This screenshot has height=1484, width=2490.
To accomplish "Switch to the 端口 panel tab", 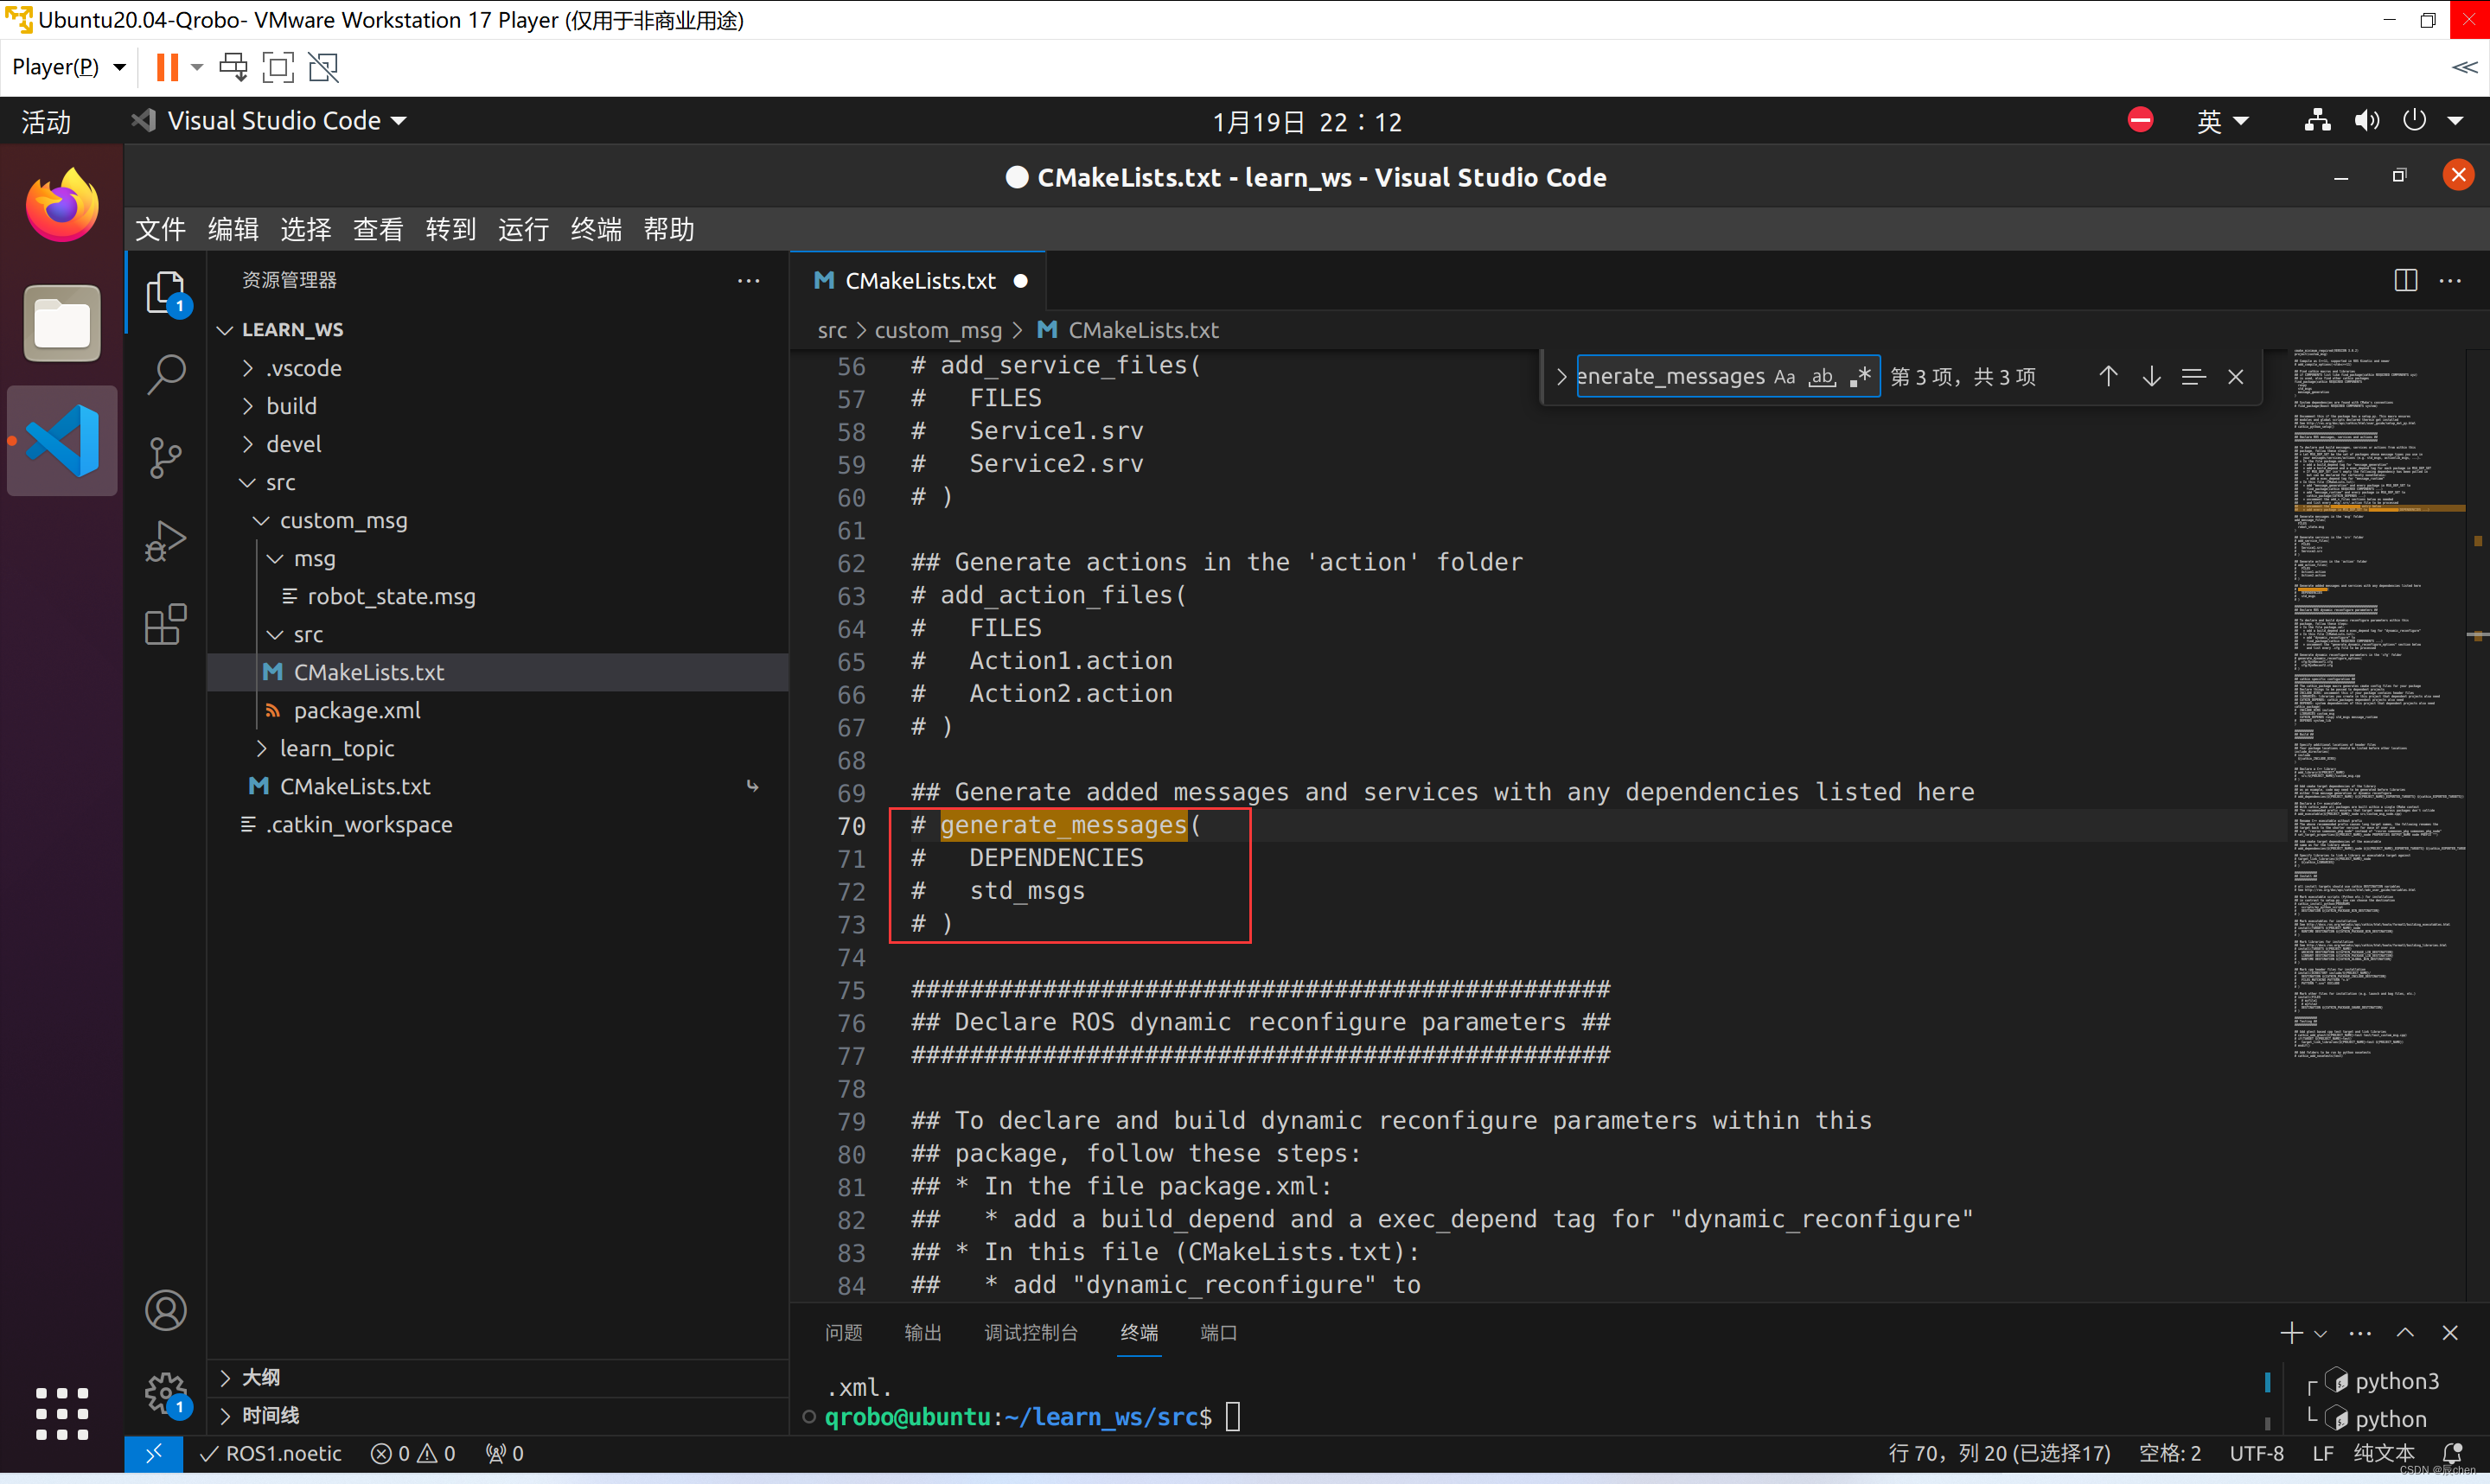I will click(x=1218, y=1333).
